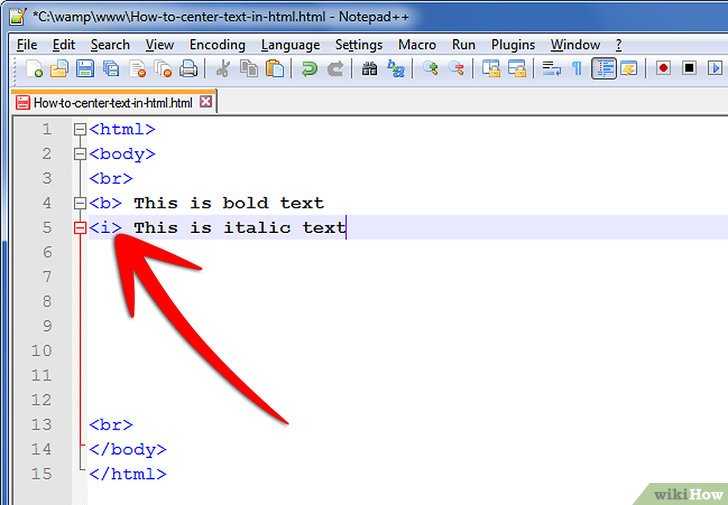This screenshot has width=728, height=505.
Task: Open the View menu
Action: (x=160, y=45)
